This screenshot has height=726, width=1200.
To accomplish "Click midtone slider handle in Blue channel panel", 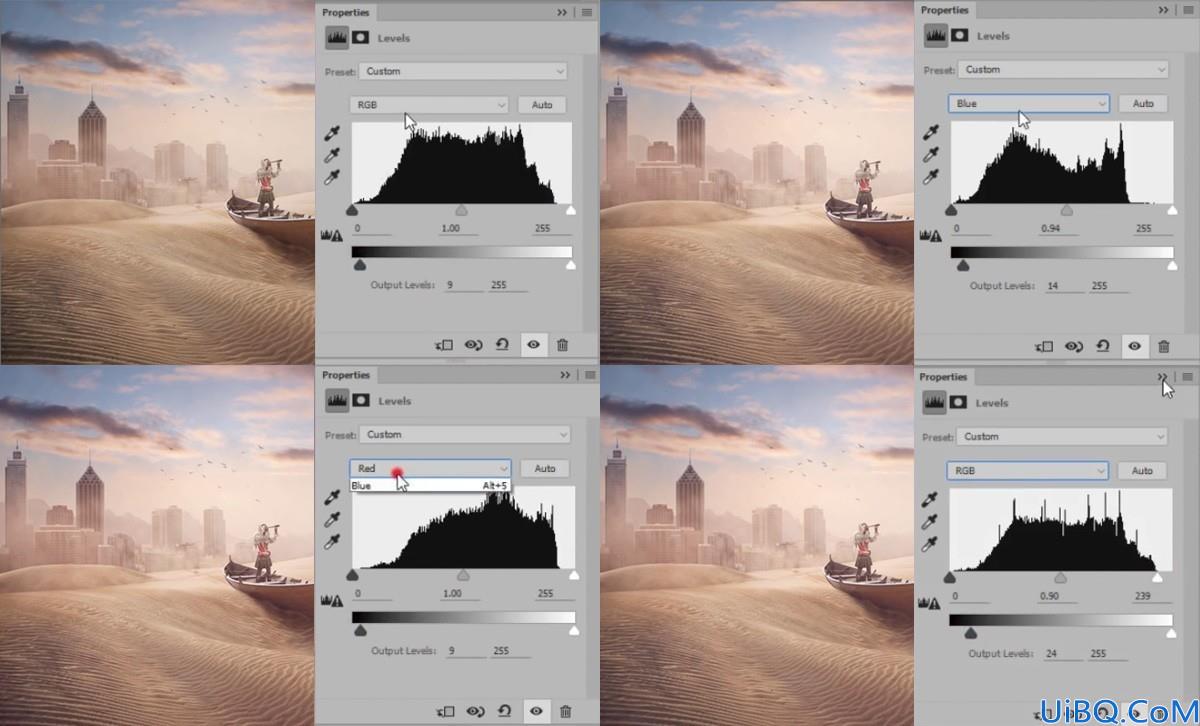I will click(x=1066, y=210).
